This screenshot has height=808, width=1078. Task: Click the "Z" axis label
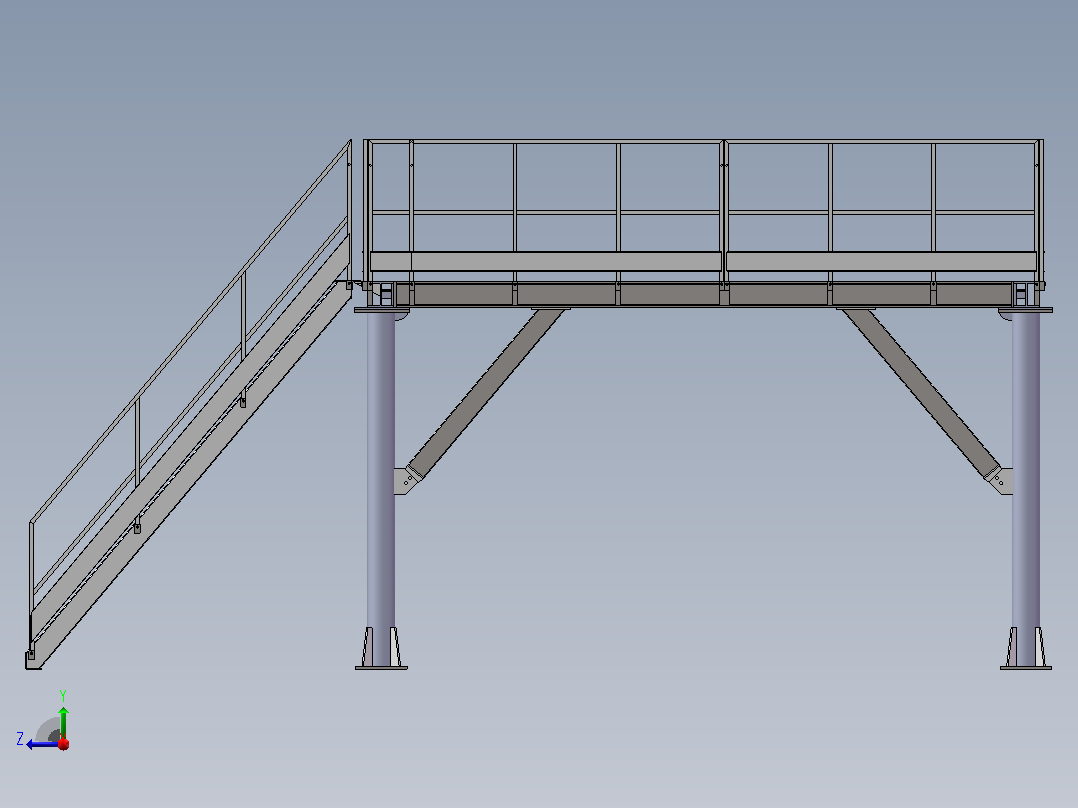pos(20,739)
